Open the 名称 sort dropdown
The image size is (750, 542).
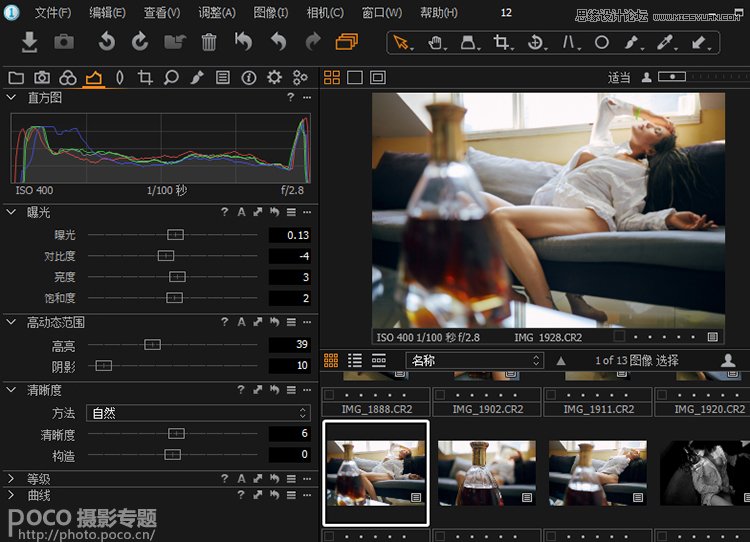(473, 360)
